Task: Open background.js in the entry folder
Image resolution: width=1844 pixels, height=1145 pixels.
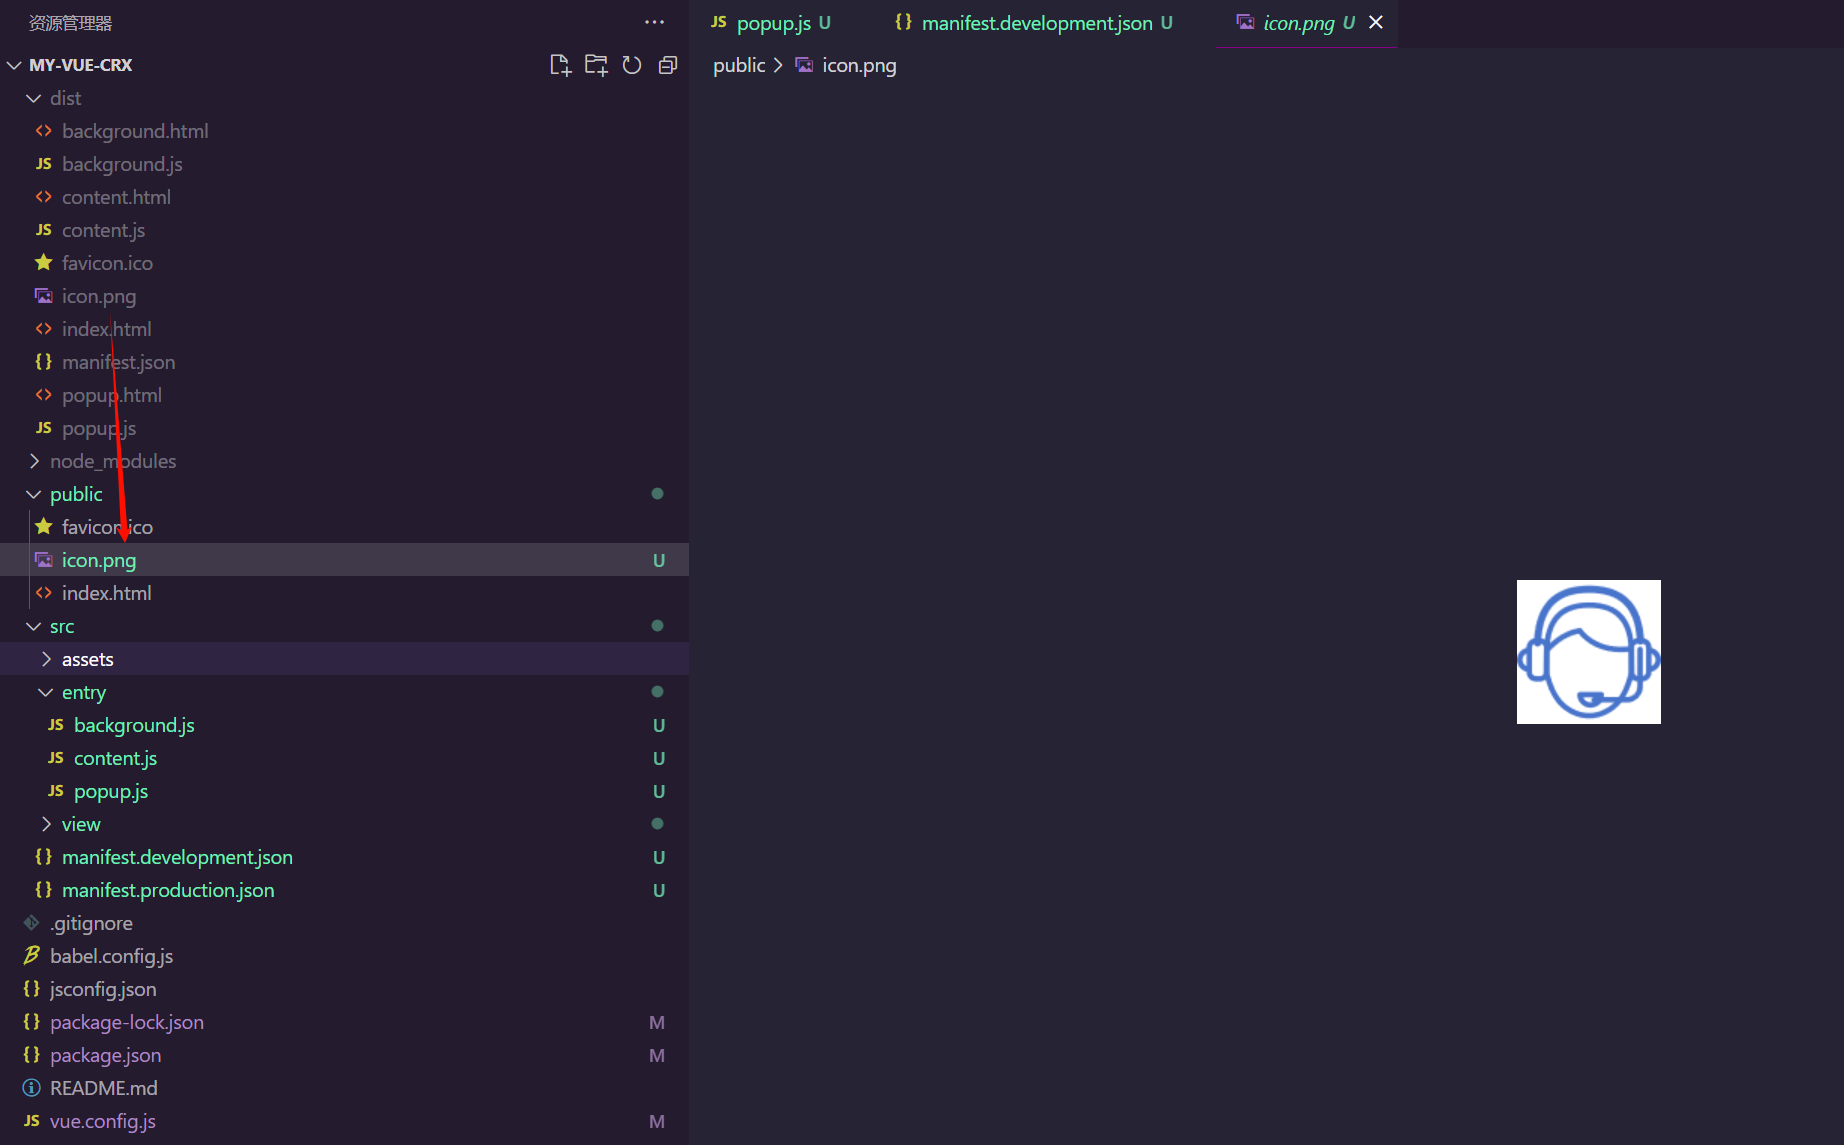Action: pos(134,725)
